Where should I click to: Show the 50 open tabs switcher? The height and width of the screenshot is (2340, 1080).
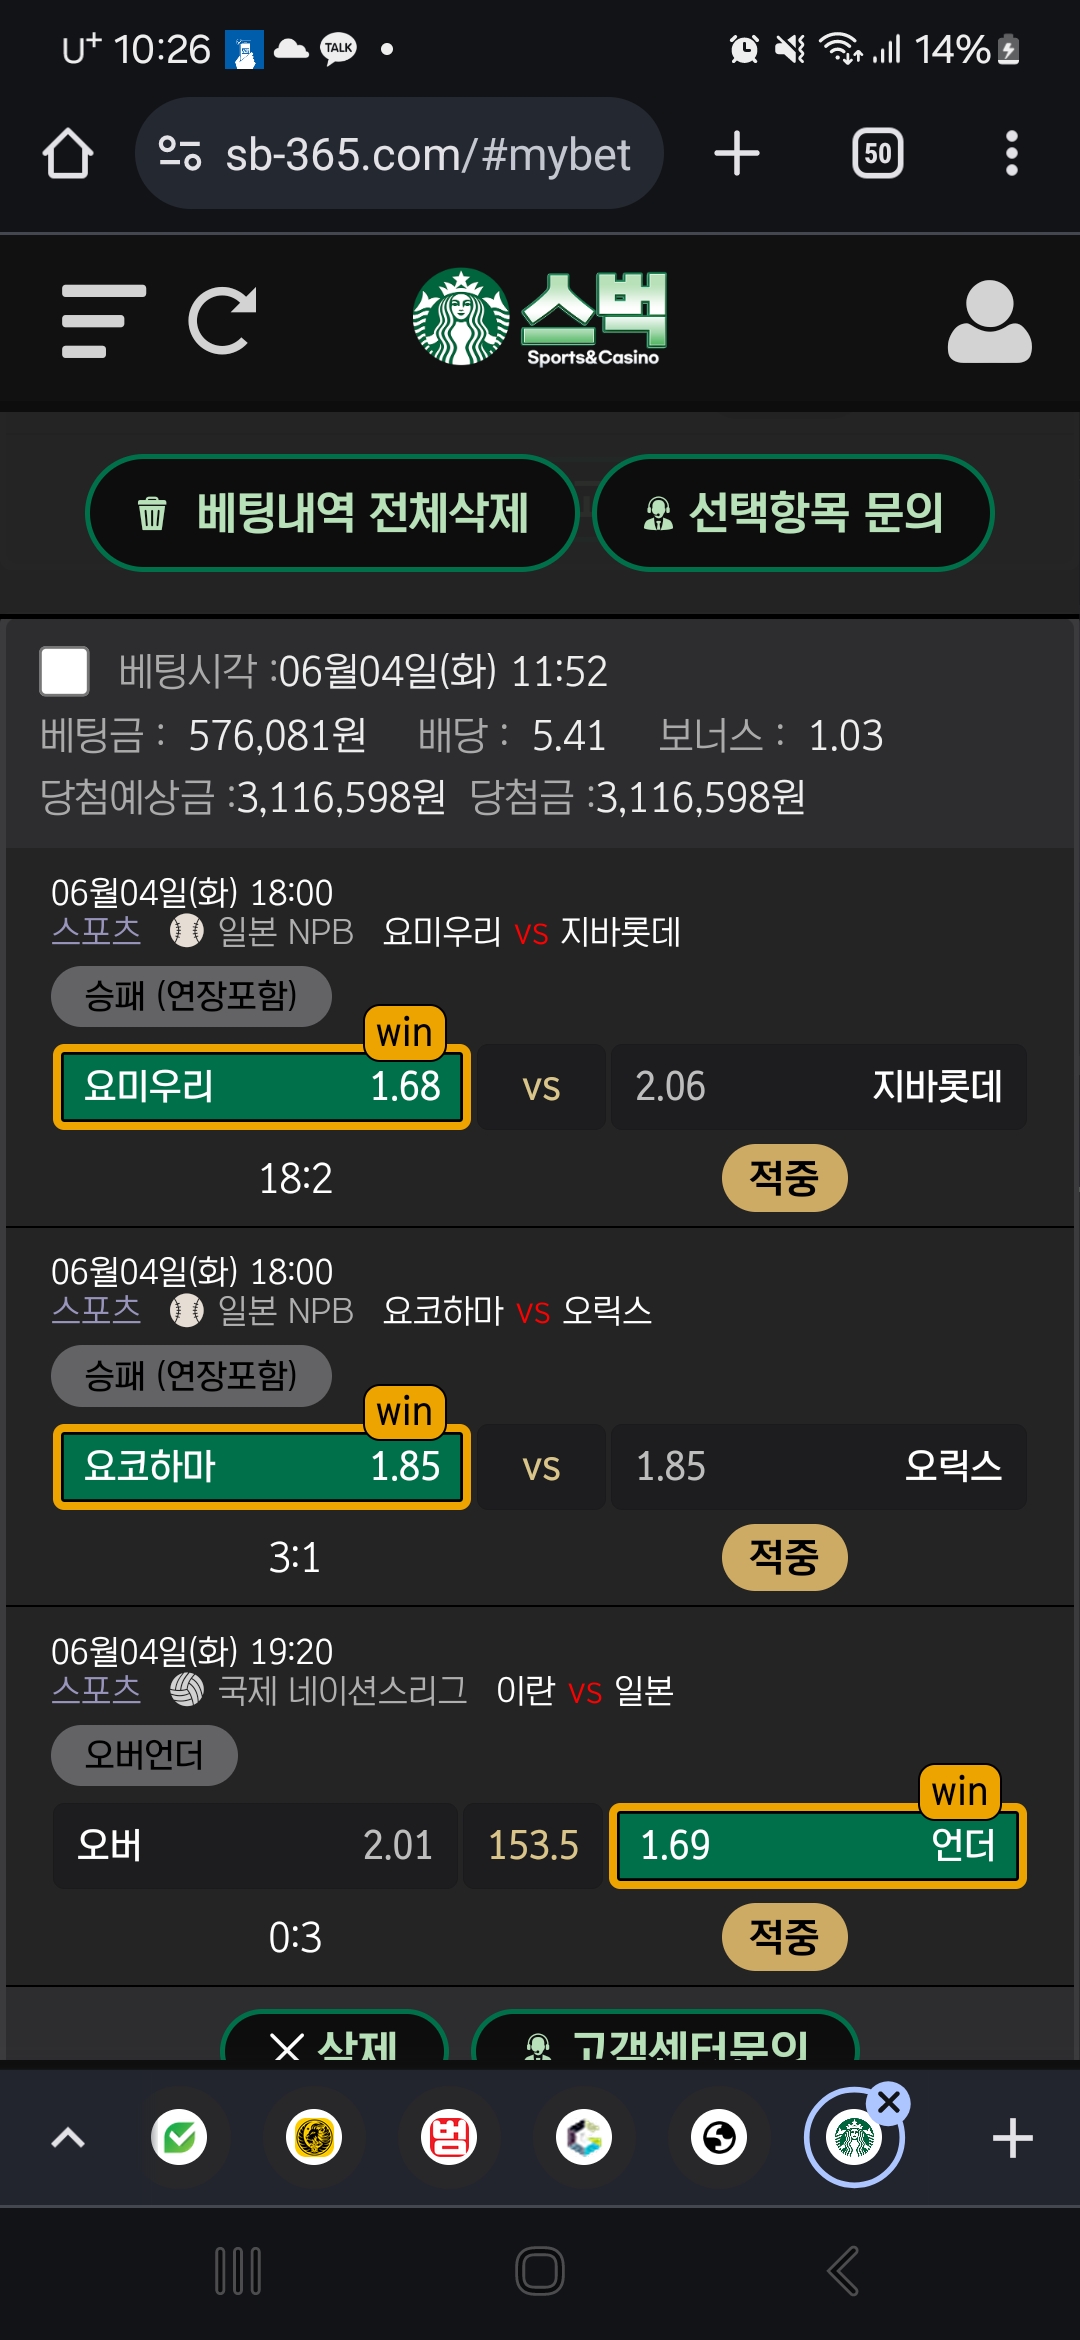pyautogui.click(x=878, y=154)
